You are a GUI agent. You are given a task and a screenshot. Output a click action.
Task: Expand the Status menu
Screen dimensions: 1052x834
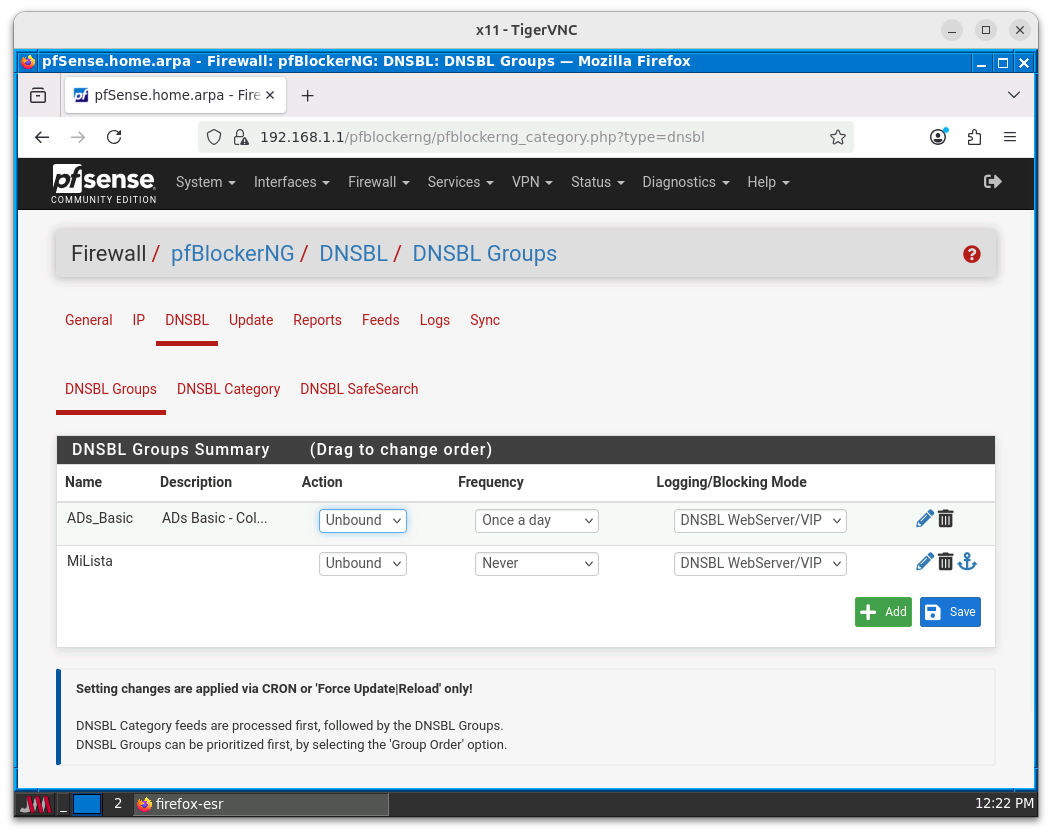597,183
